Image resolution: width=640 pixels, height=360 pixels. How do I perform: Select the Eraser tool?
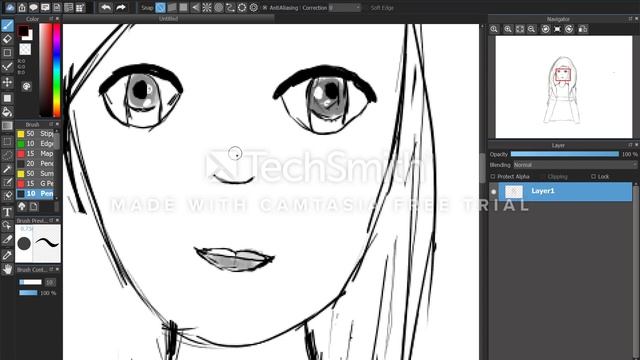(x=7, y=39)
